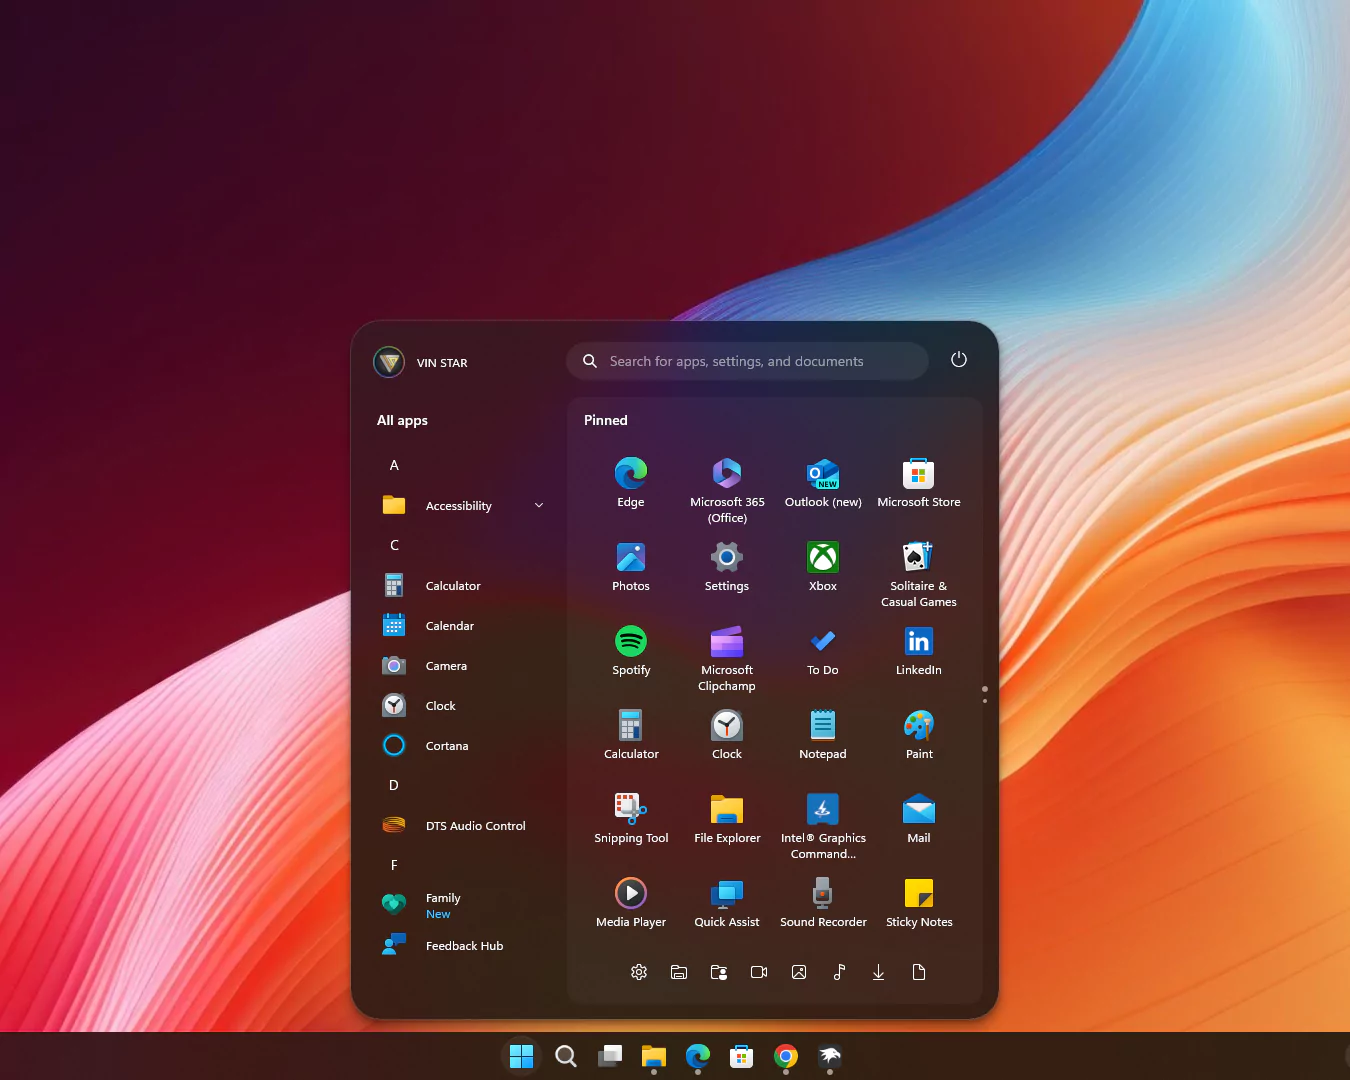Open Calculator in All apps list

click(461, 586)
